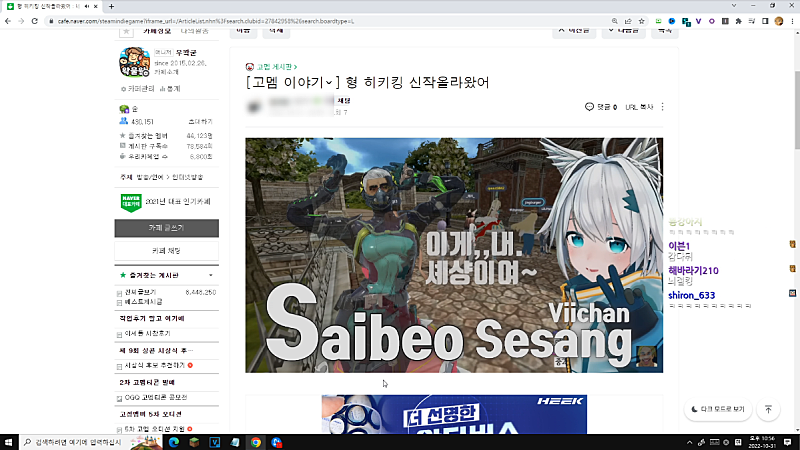Click the address bar URL field

327,21
